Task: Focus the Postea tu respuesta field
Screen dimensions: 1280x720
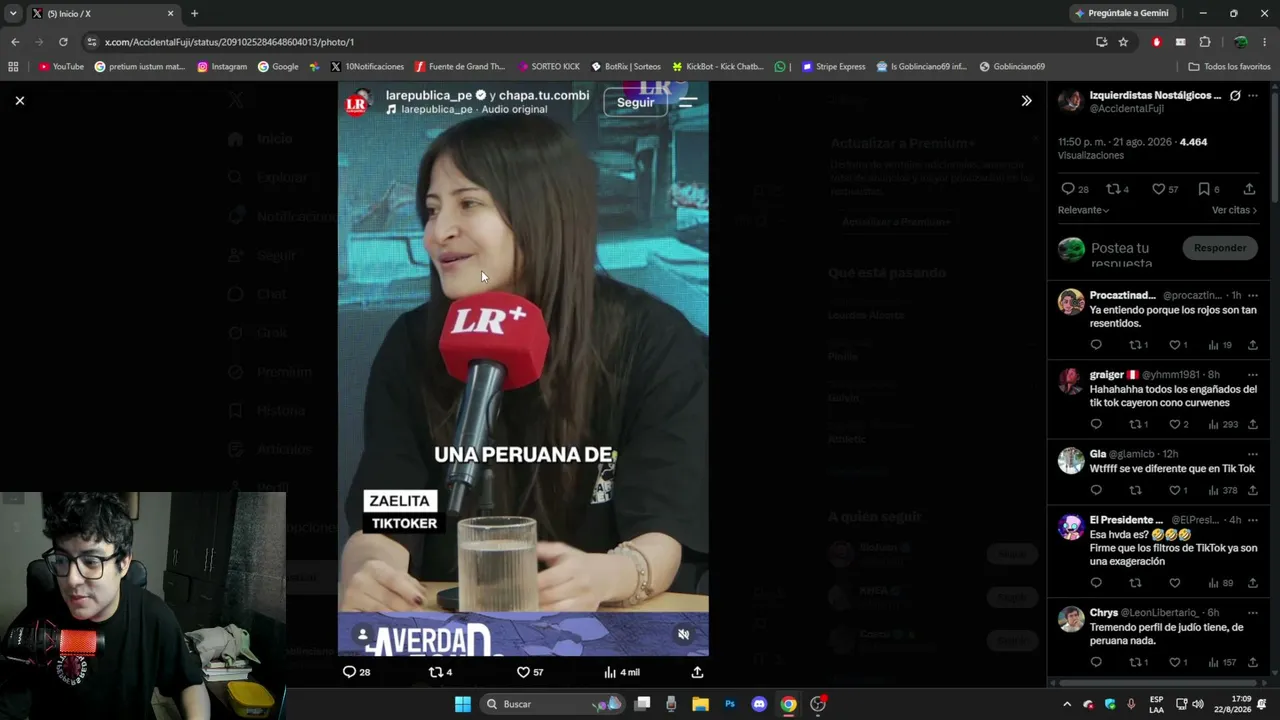Action: [1120, 254]
